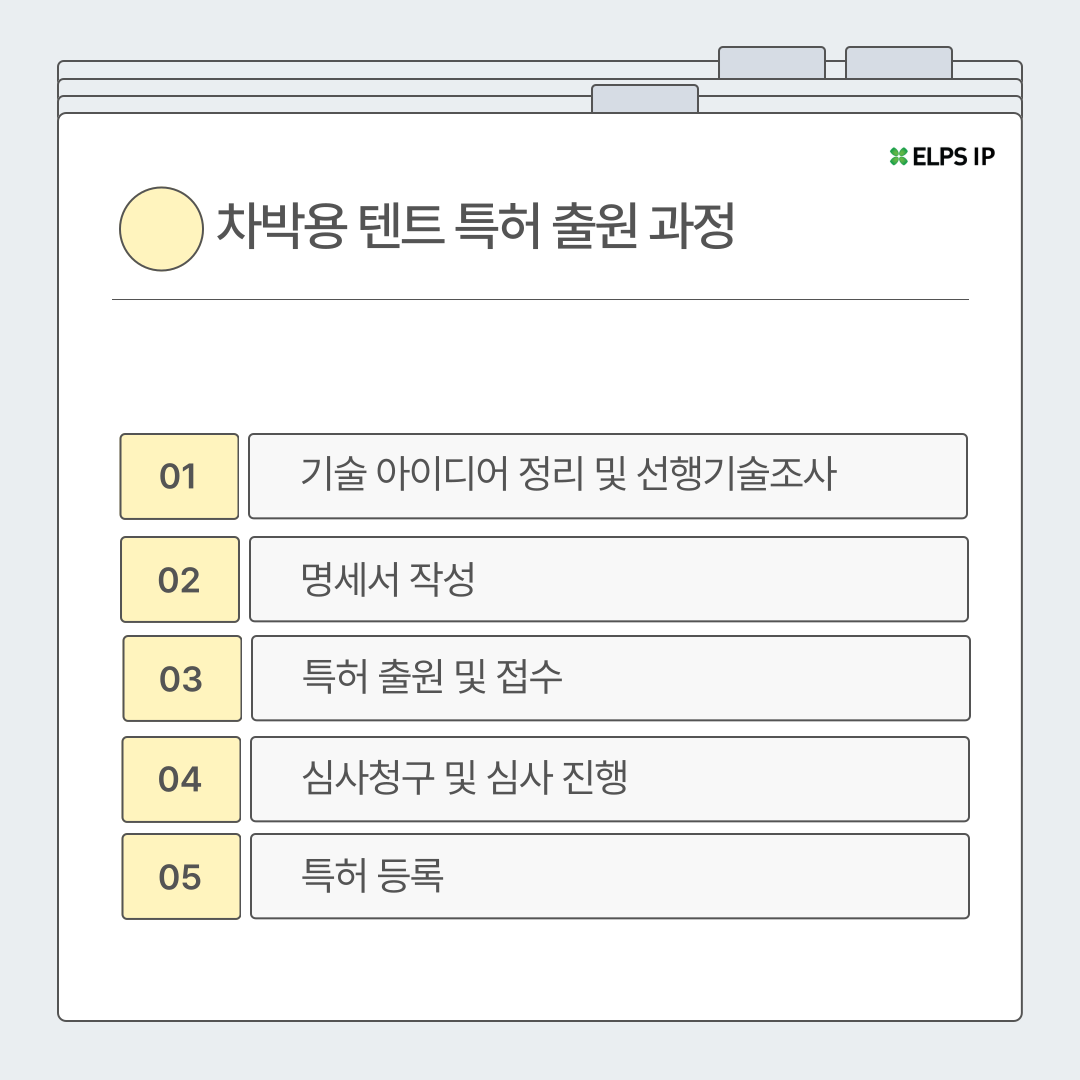Click the yellow circle beside the title
This screenshot has width=1080, height=1080.
pos(161,229)
